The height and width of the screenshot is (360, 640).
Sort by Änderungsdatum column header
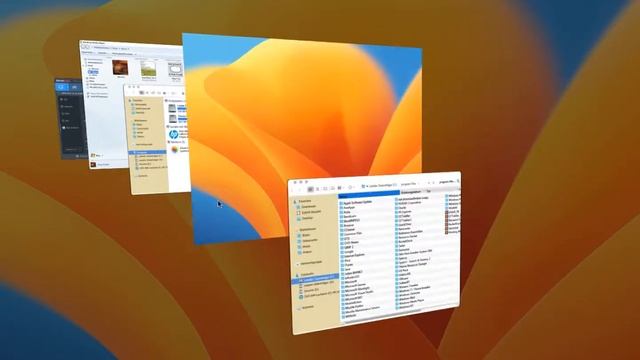[411, 192]
